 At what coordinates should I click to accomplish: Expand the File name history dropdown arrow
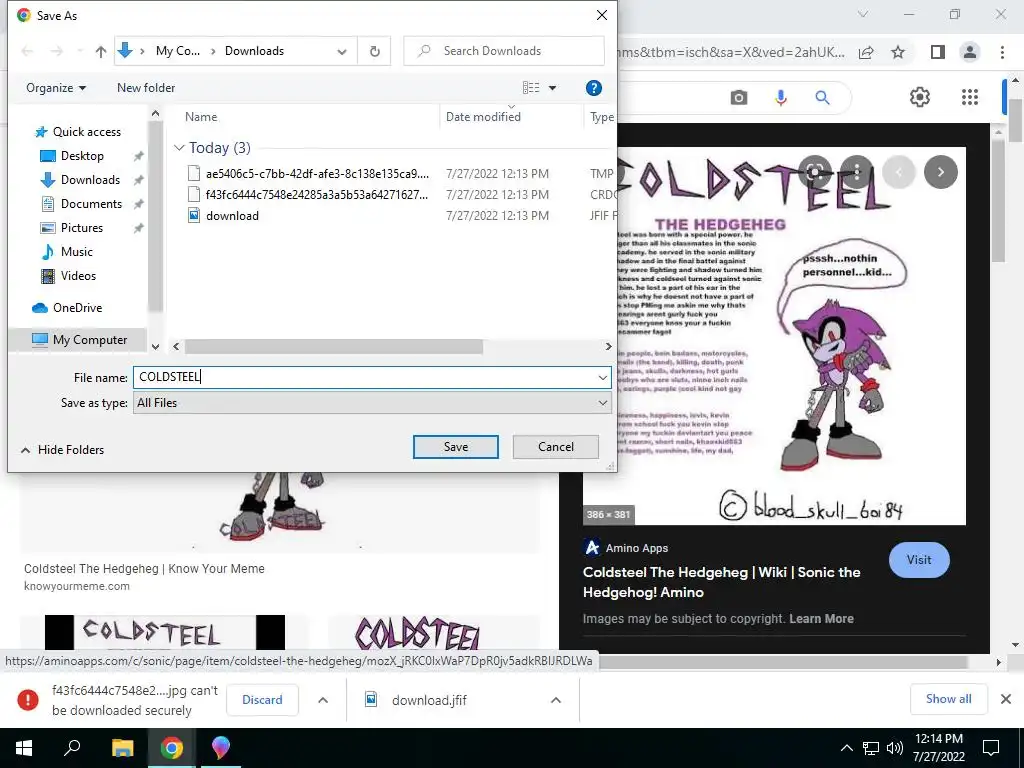pyautogui.click(x=602, y=377)
